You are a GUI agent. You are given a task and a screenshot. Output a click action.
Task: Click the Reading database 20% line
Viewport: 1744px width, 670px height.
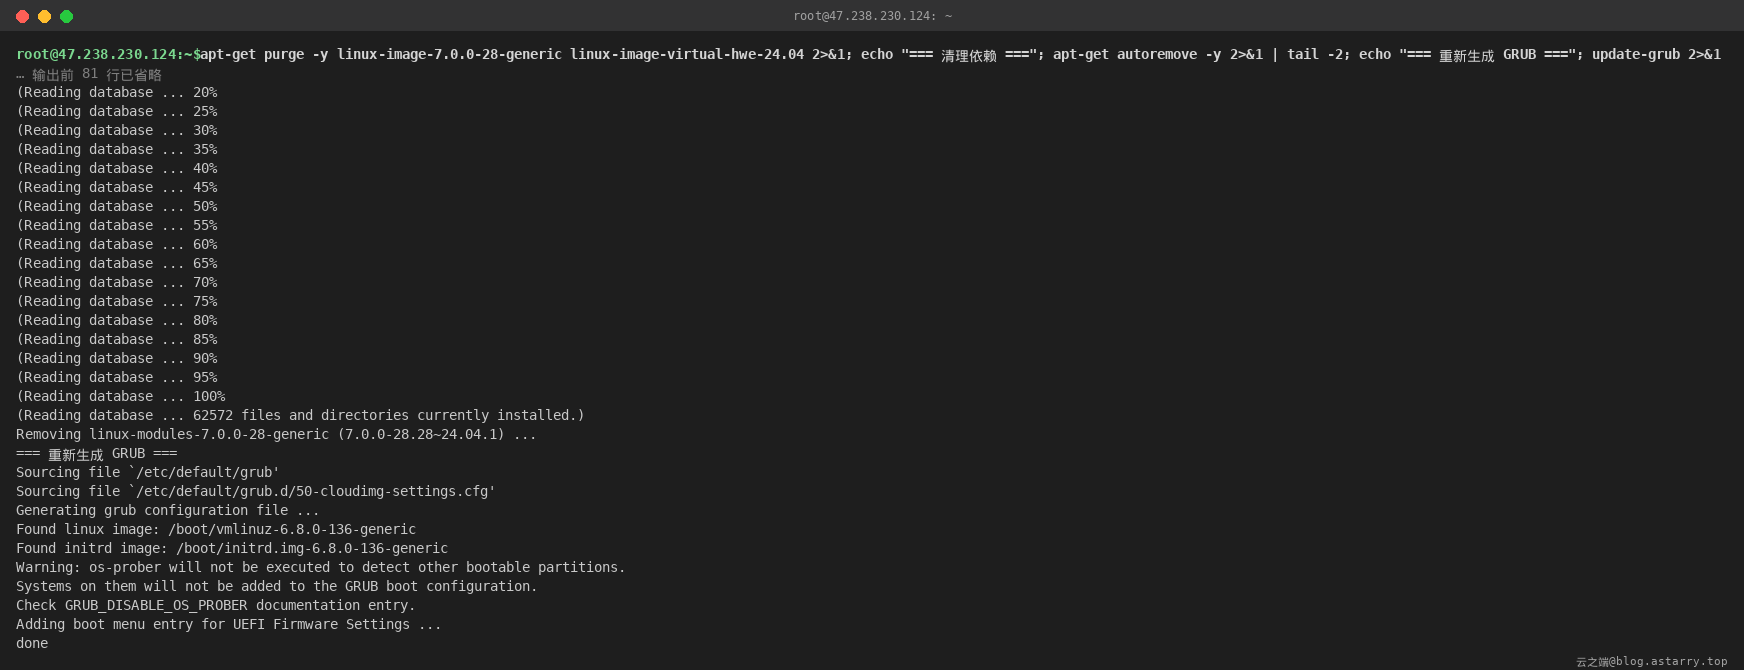point(117,92)
